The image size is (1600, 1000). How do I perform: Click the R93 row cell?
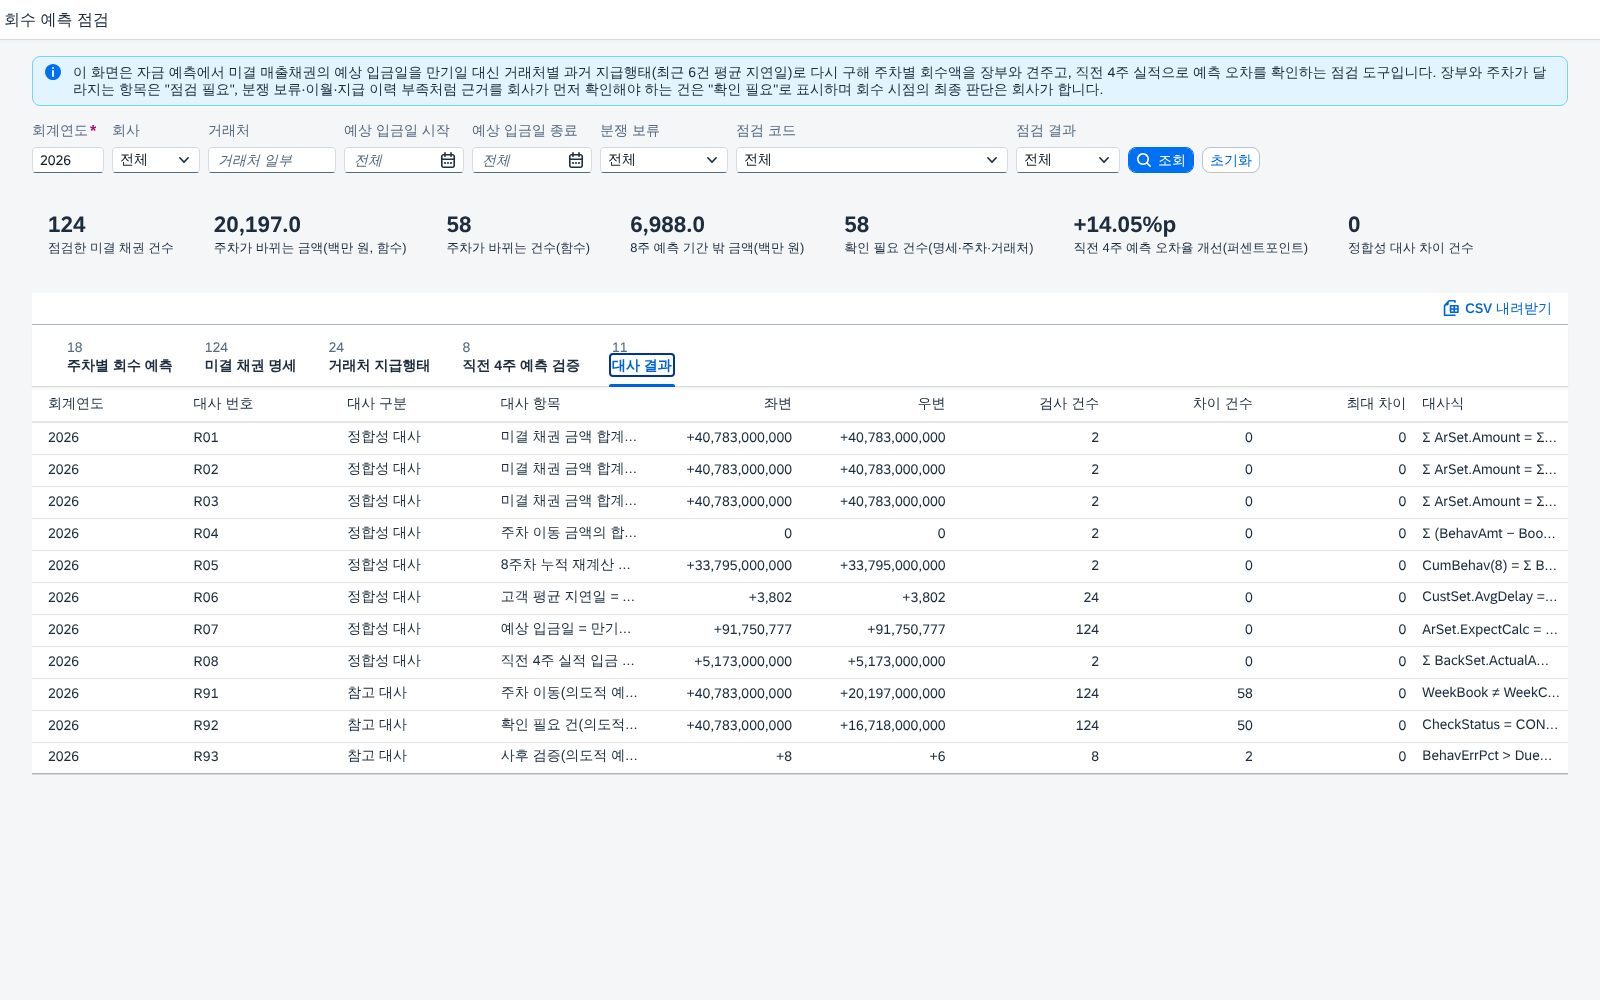206,756
